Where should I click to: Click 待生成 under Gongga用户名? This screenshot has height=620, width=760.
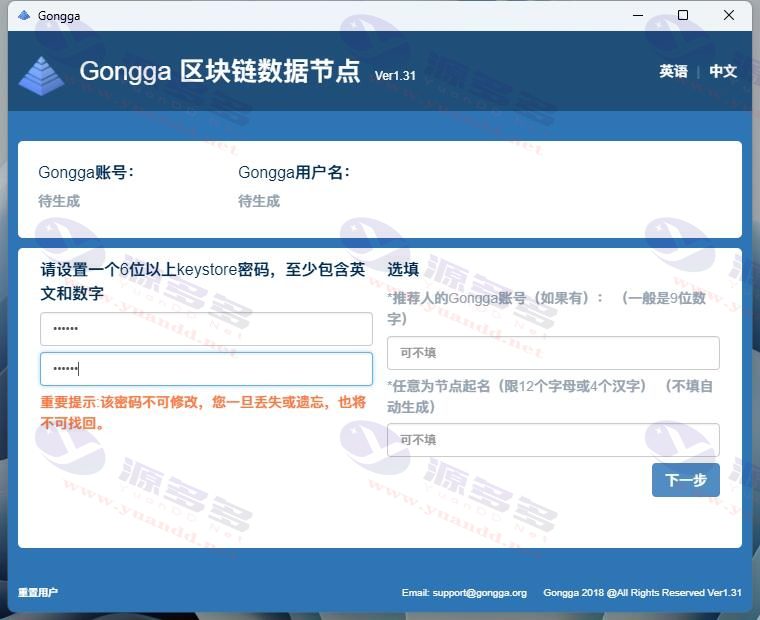pyautogui.click(x=259, y=201)
